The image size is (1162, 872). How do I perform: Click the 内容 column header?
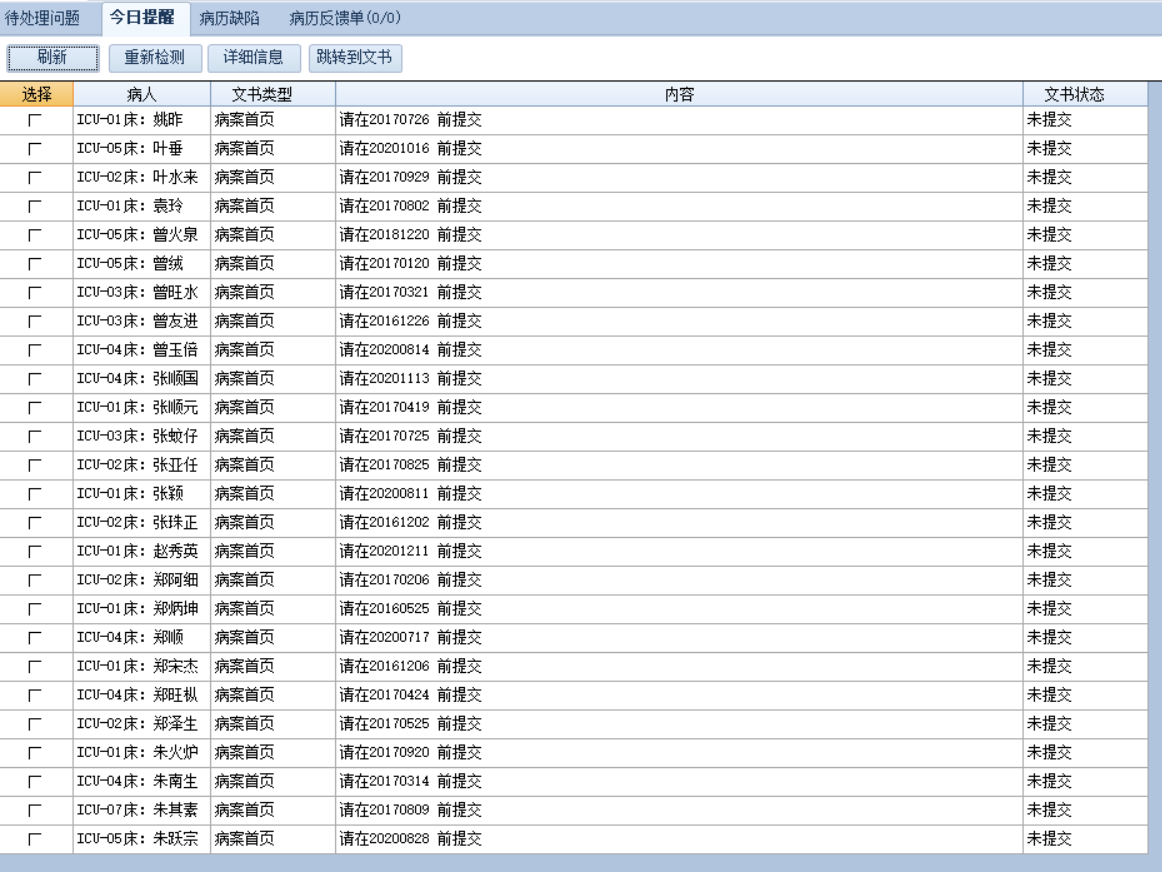coord(679,94)
